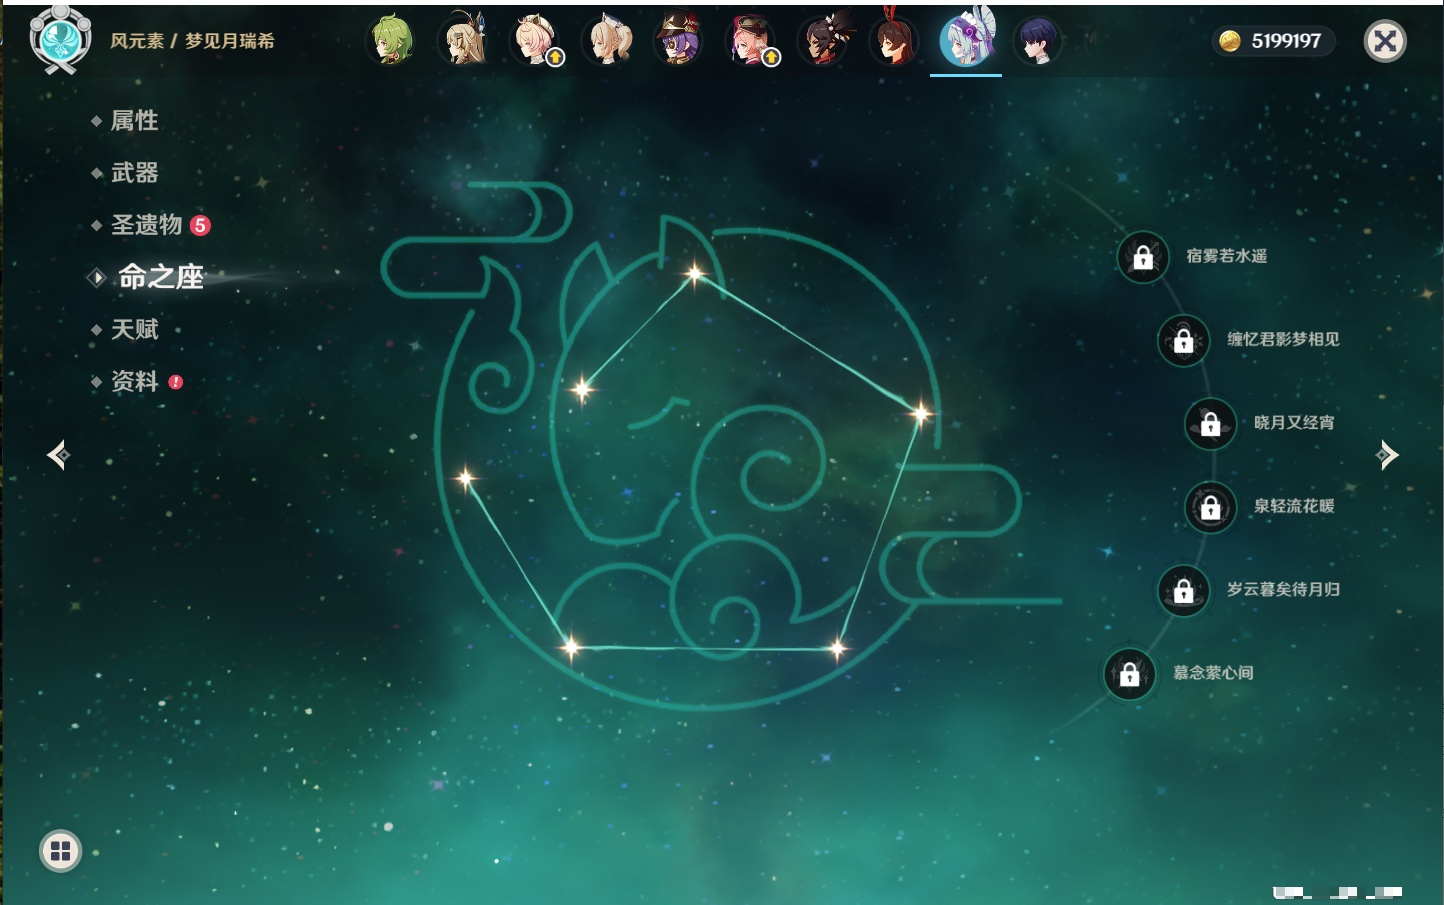Select the purple-haired portrait with military hat
This screenshot has height=905, width=1444.
pyautogui.click(x=679, y=41)
